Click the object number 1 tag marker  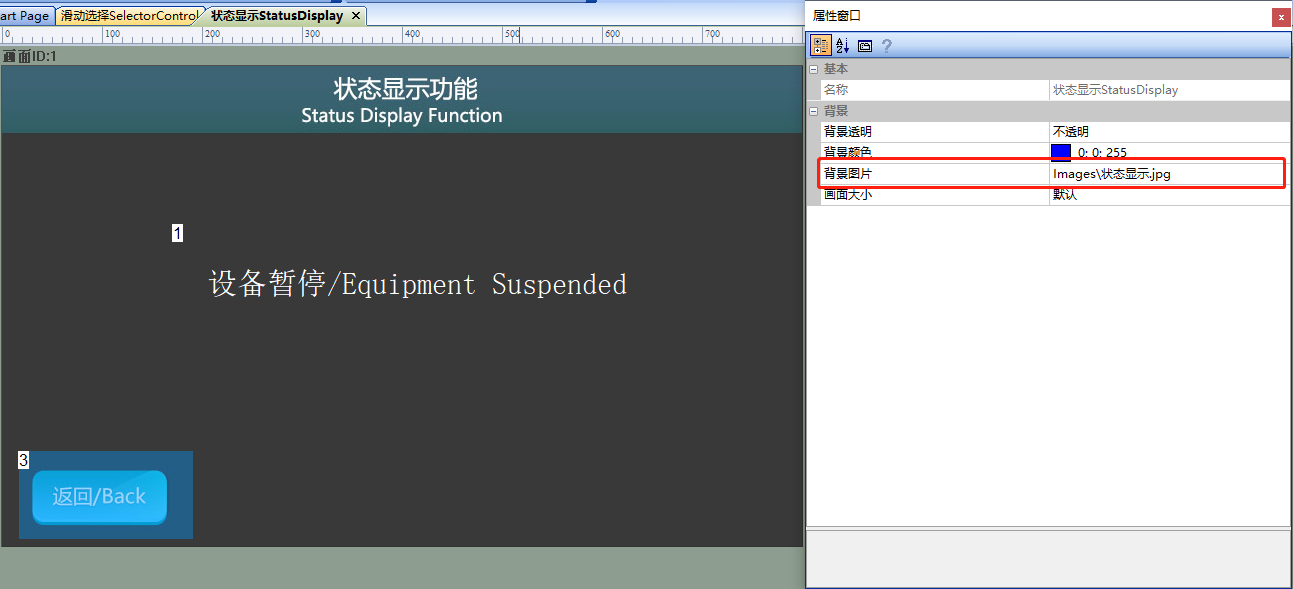tap(177, 233)
